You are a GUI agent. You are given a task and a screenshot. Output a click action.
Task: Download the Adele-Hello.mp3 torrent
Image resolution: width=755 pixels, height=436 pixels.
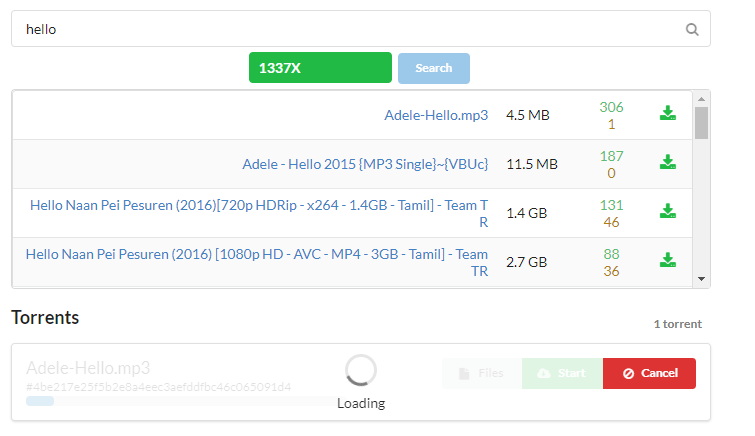(667, 113)
